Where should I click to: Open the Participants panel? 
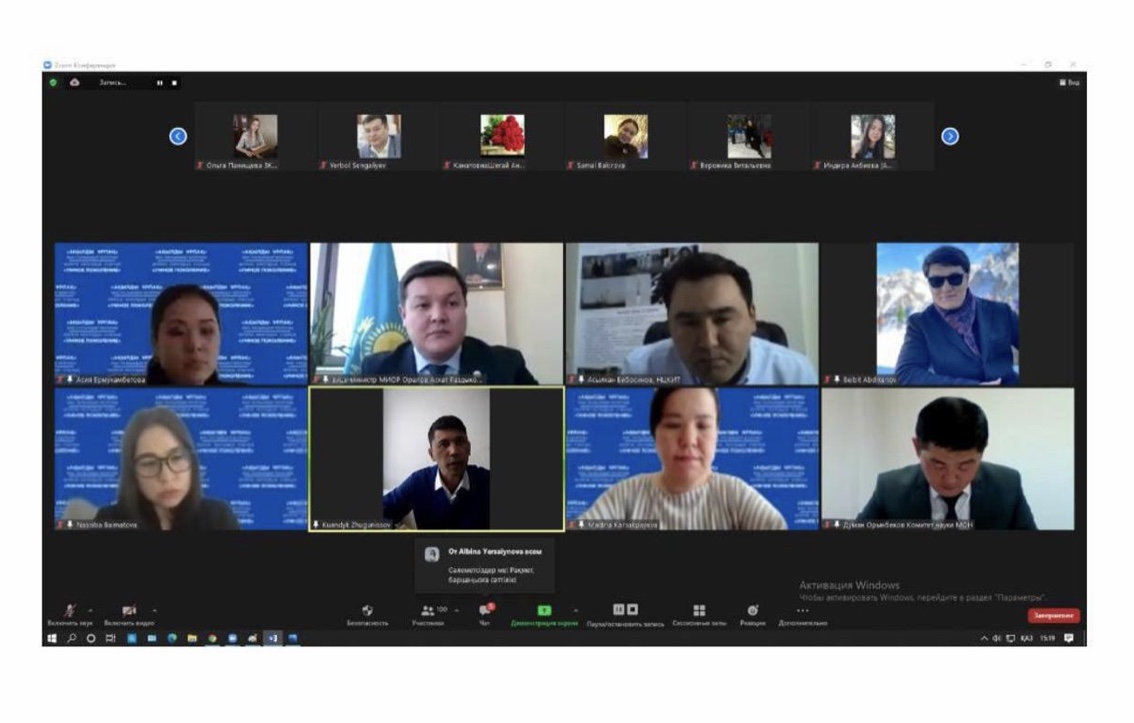(x=429, y=612)
